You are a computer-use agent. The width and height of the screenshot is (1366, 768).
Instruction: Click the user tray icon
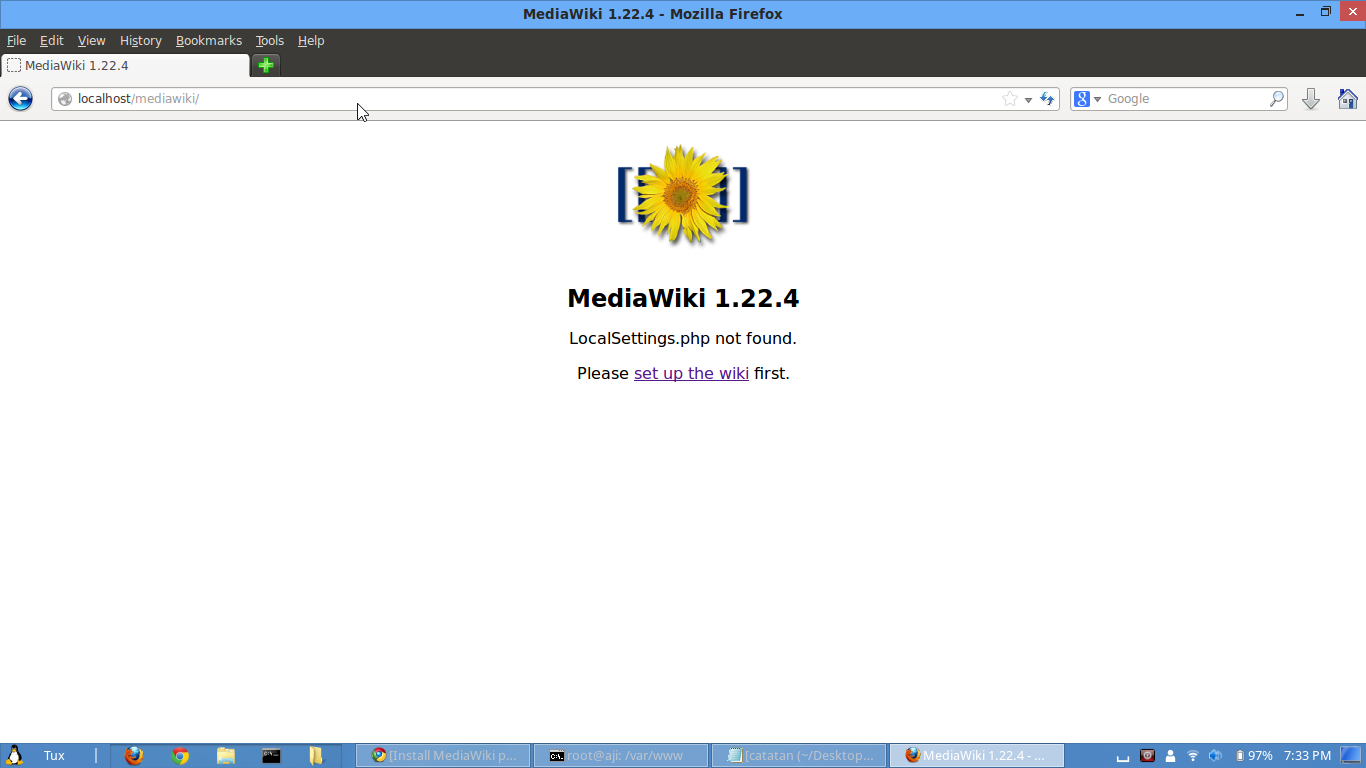pyautogui.click(x=1170, y=755)
